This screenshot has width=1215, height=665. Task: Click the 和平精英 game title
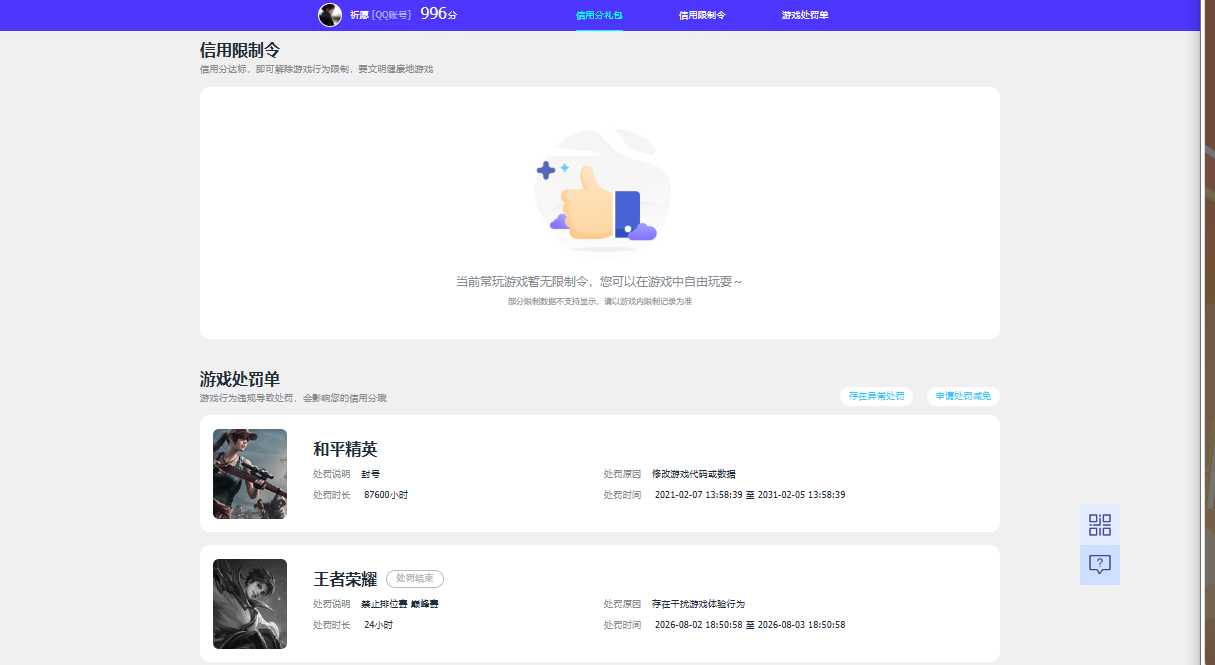pos(345,449)
